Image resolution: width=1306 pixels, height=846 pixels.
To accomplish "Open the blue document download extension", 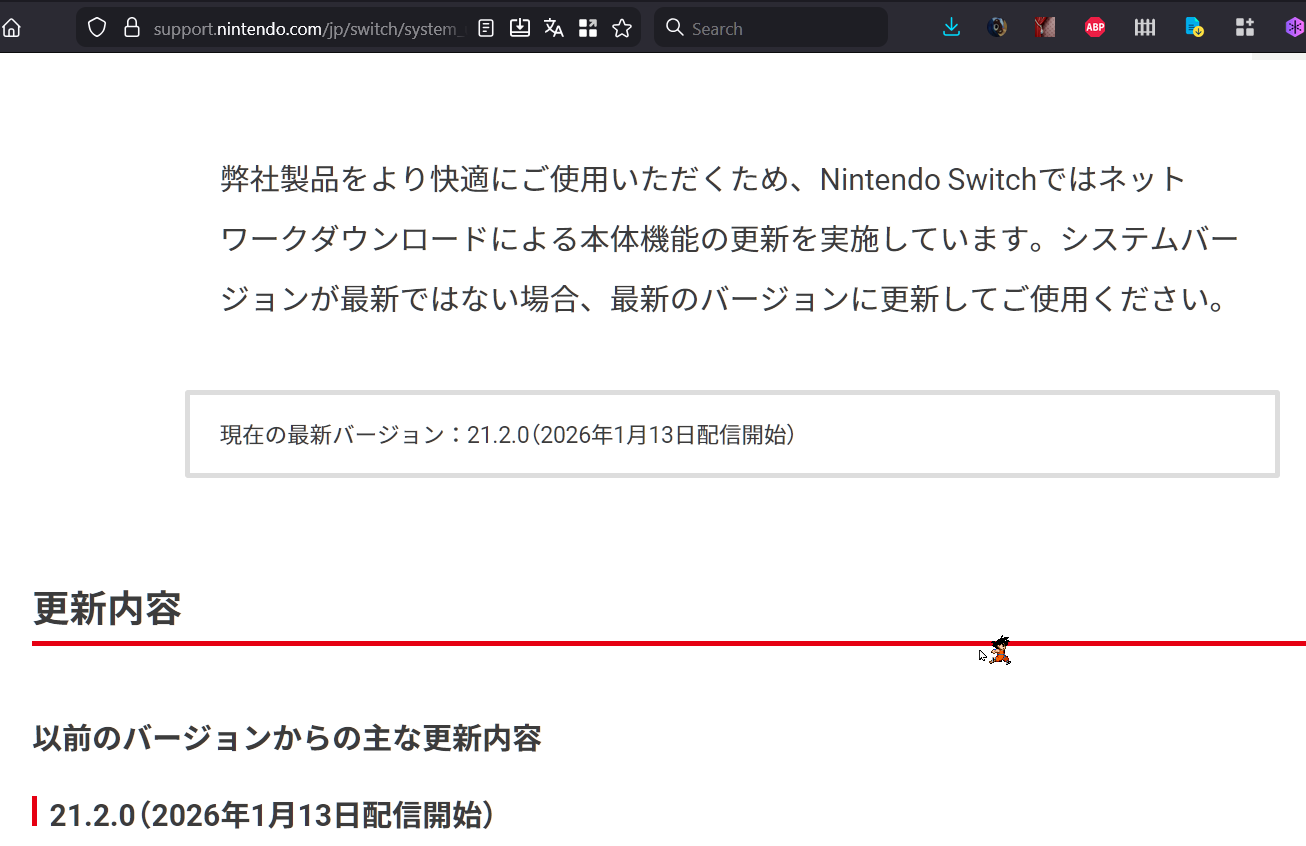I will (x=1194, y=28).
